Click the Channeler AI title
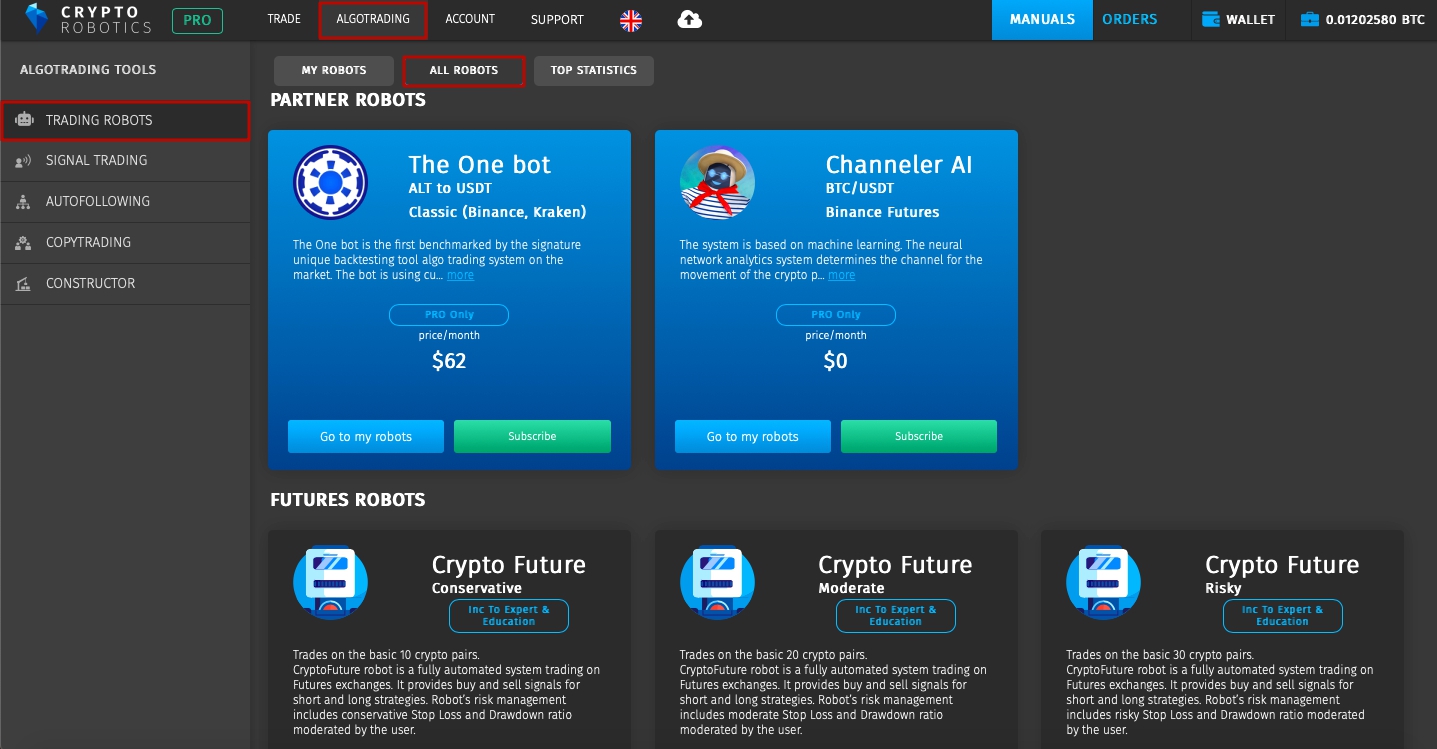This screenshot has height=749, width=1437. [899, 165]
